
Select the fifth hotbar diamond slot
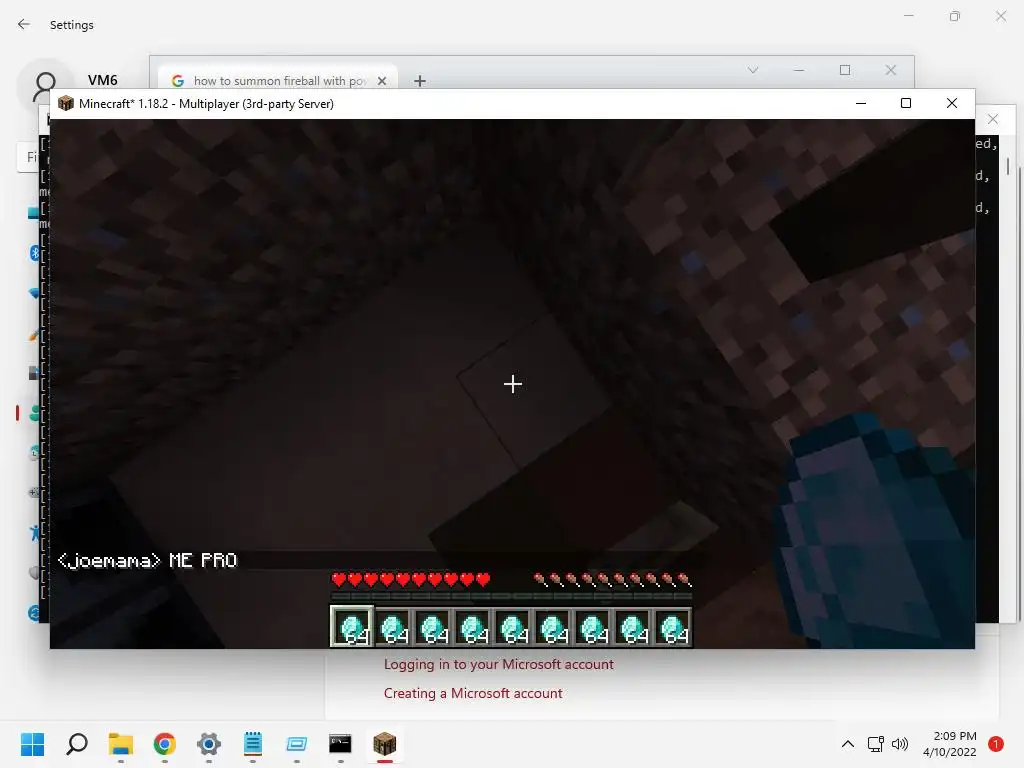tap(513, 628)
